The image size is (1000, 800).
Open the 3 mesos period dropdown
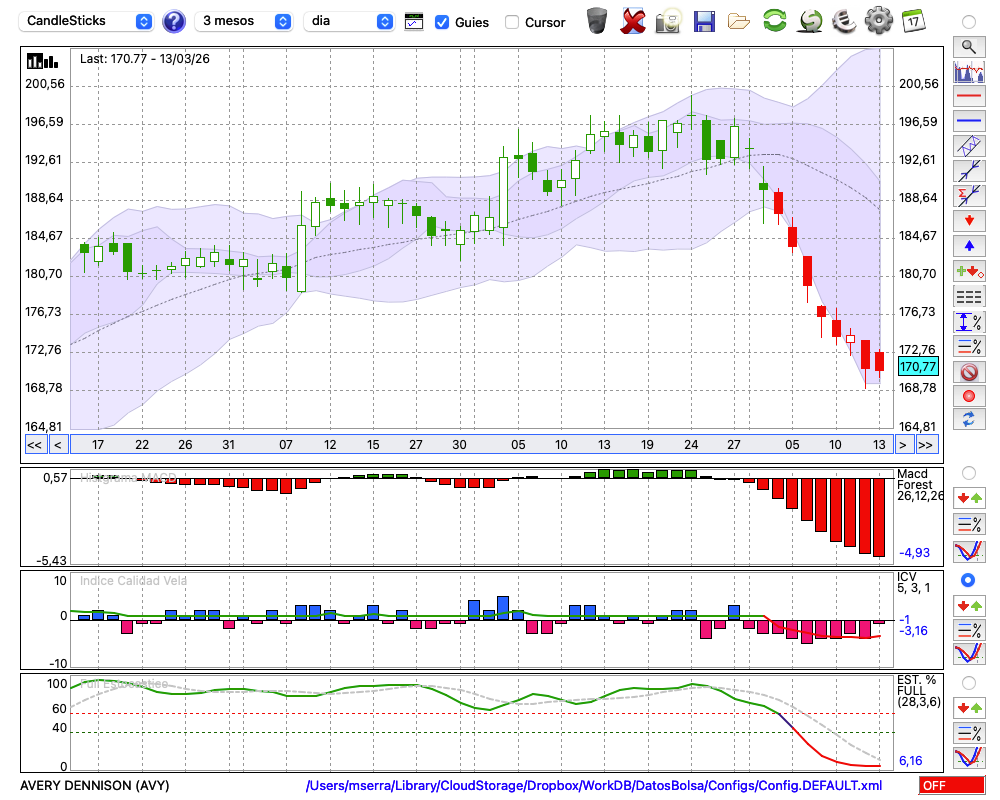(243, 21)
